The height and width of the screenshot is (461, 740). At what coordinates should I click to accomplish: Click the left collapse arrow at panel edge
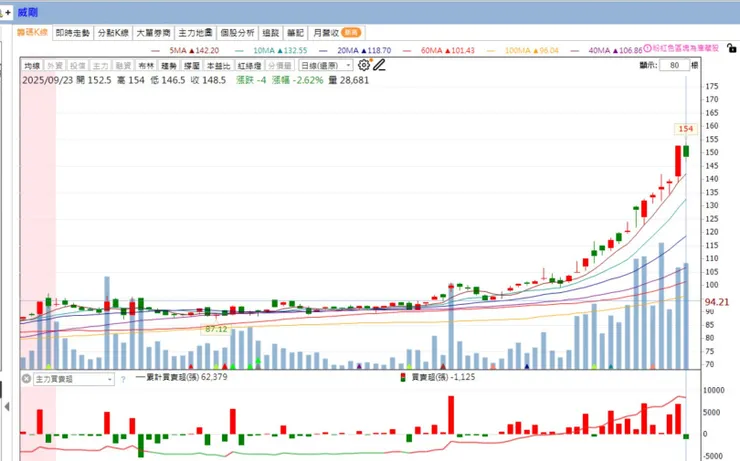coord(7,406)
